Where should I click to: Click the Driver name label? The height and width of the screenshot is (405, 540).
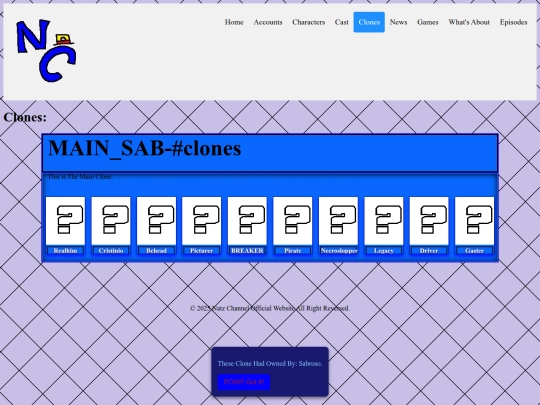tap(429, 251)
